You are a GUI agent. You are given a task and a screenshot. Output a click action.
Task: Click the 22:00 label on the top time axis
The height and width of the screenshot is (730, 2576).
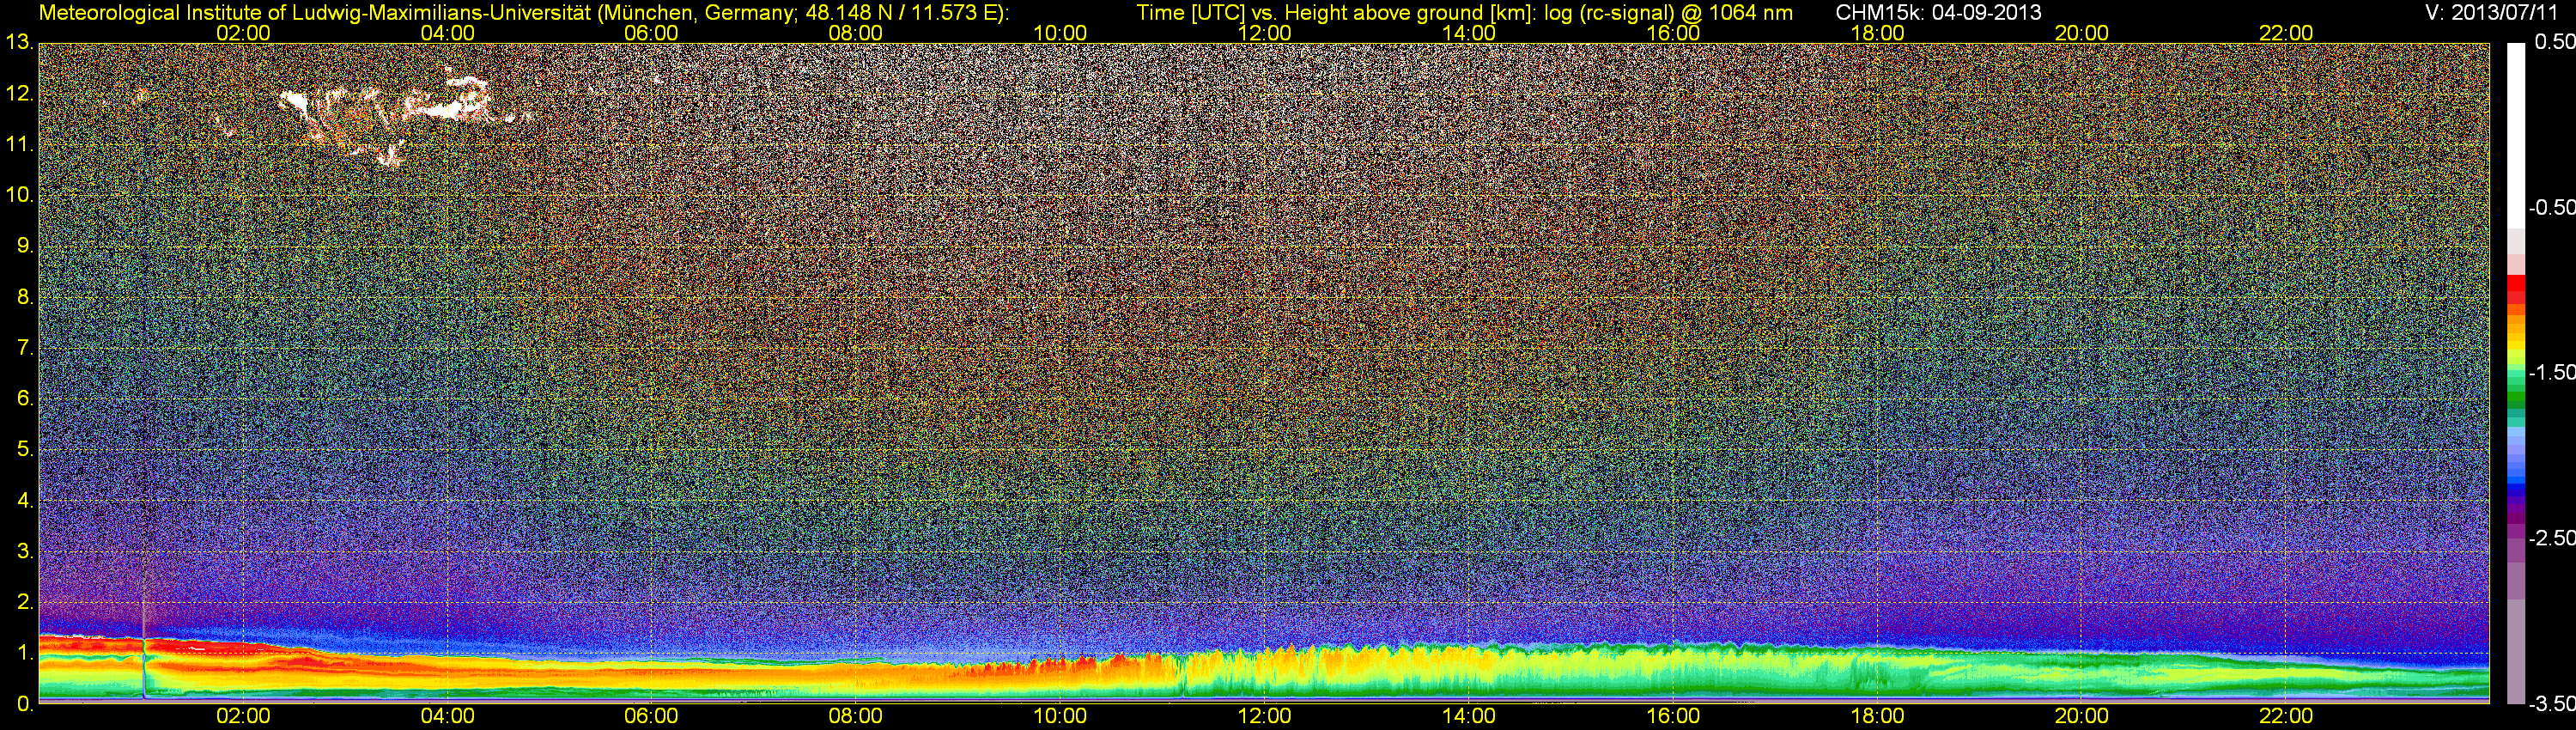(2286, 33)
